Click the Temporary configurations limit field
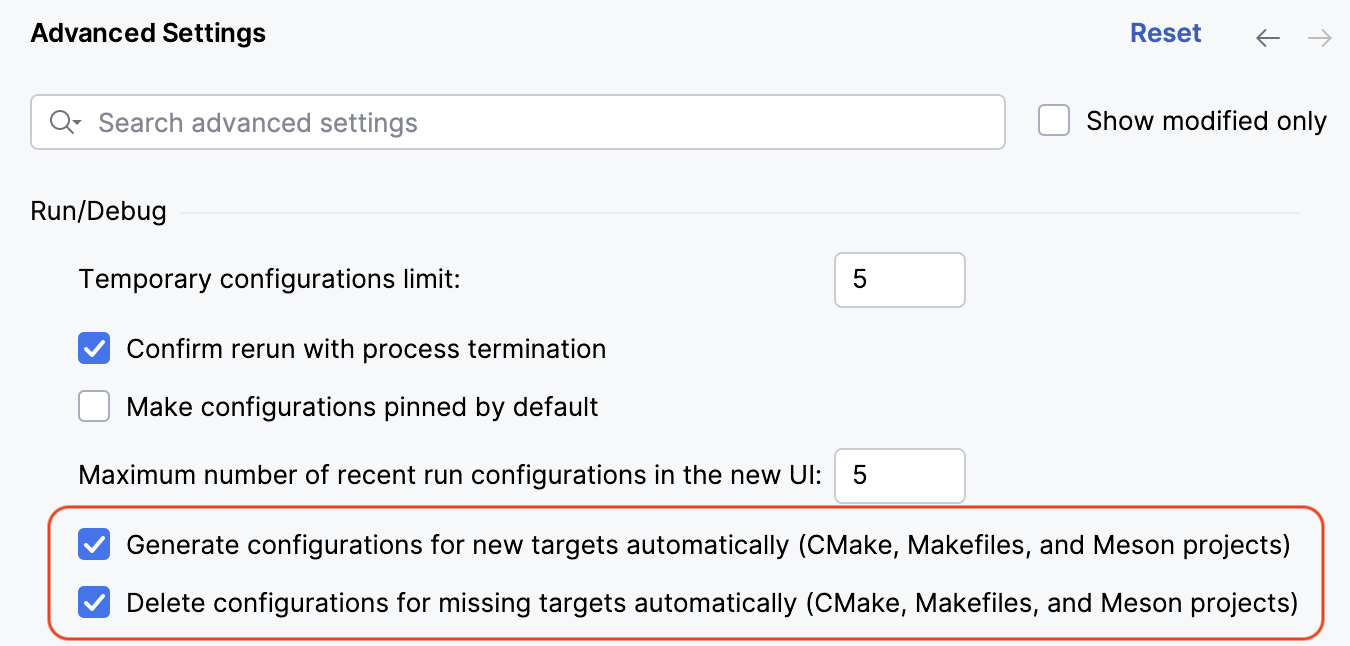 [x=899, y=280]
